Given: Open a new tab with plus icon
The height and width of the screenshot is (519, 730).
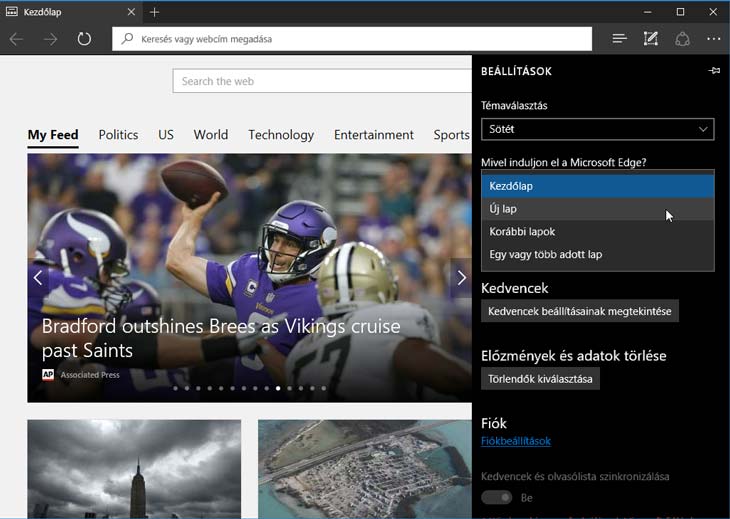Looking at the screenshot, I should pyautogui.click(x=154, y=12).
